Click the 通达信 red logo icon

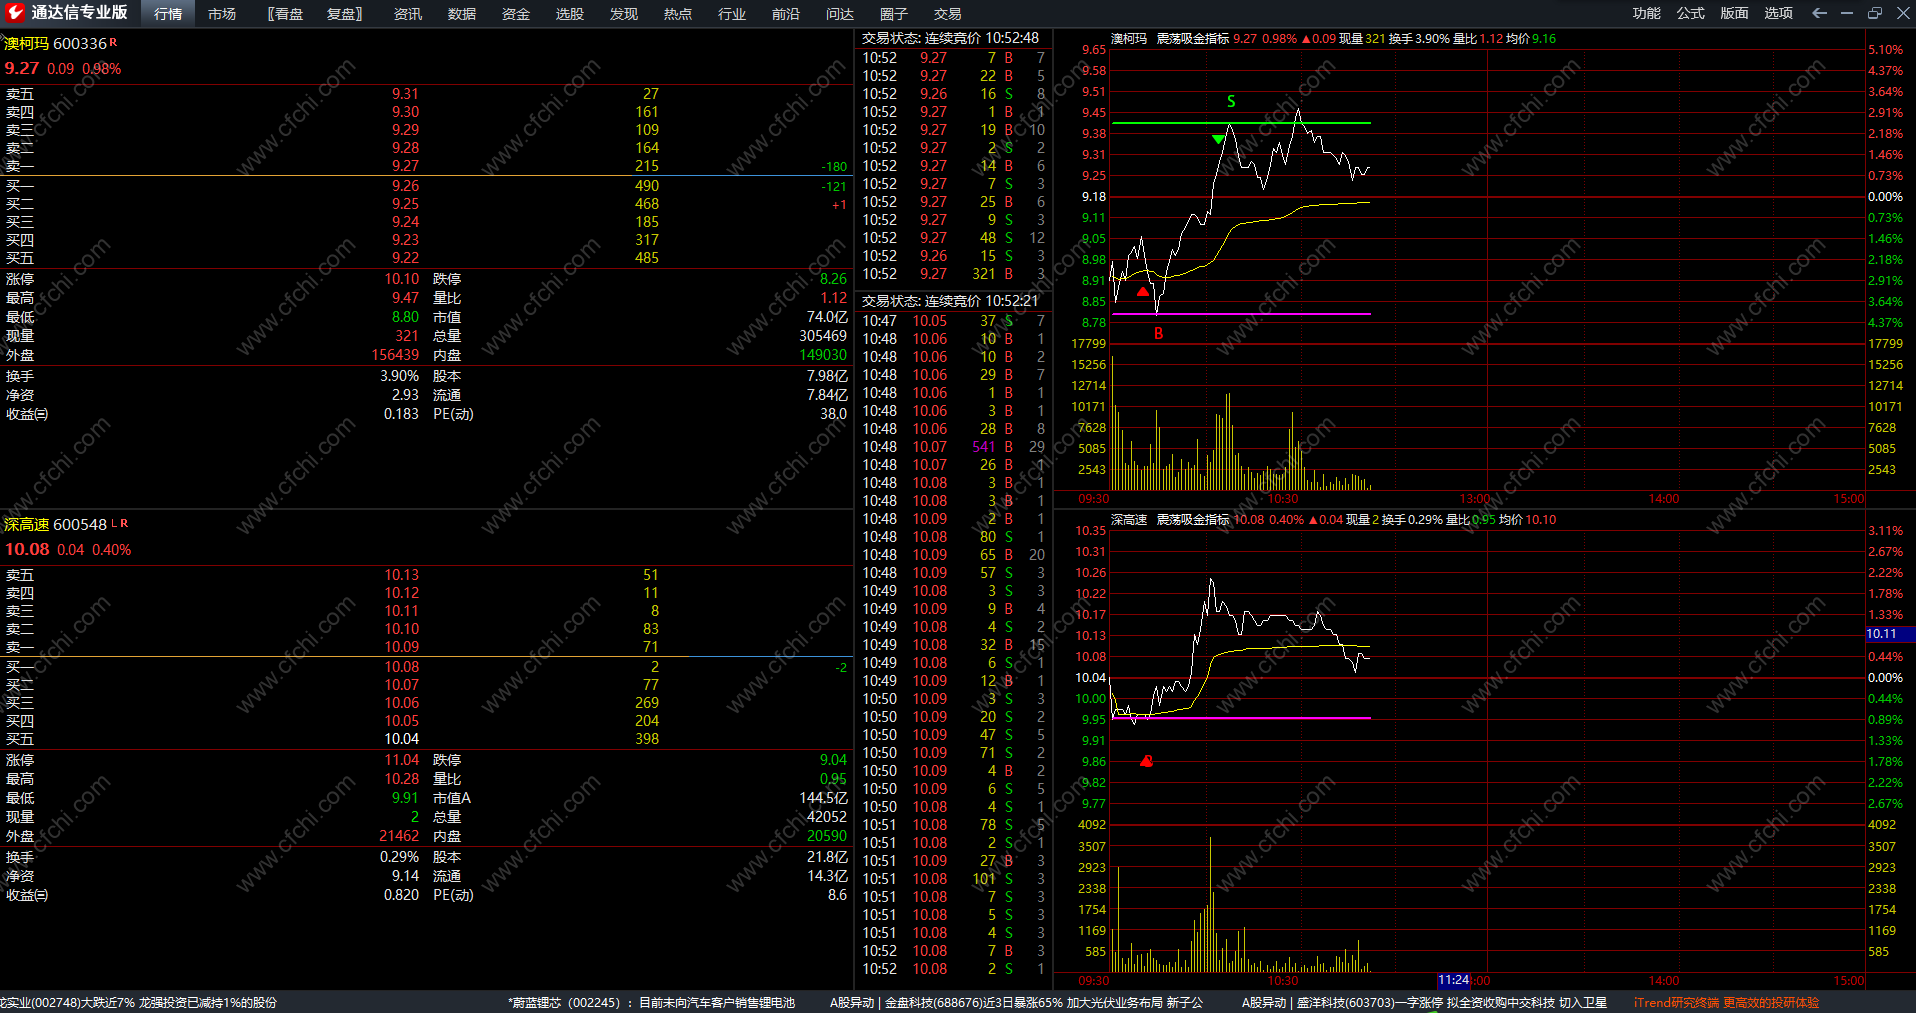point(15,13)
